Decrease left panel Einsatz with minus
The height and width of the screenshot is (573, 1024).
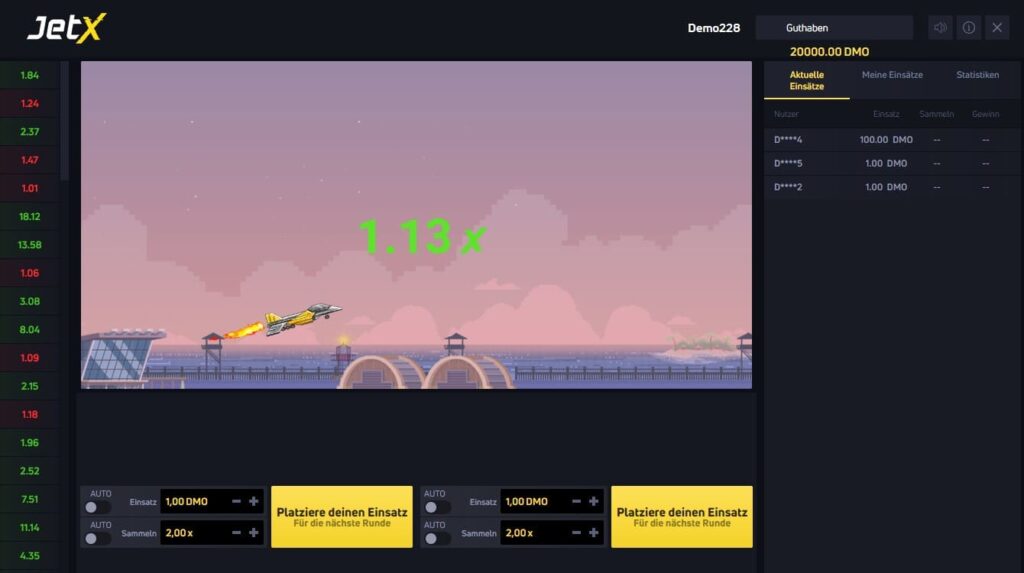236,501
